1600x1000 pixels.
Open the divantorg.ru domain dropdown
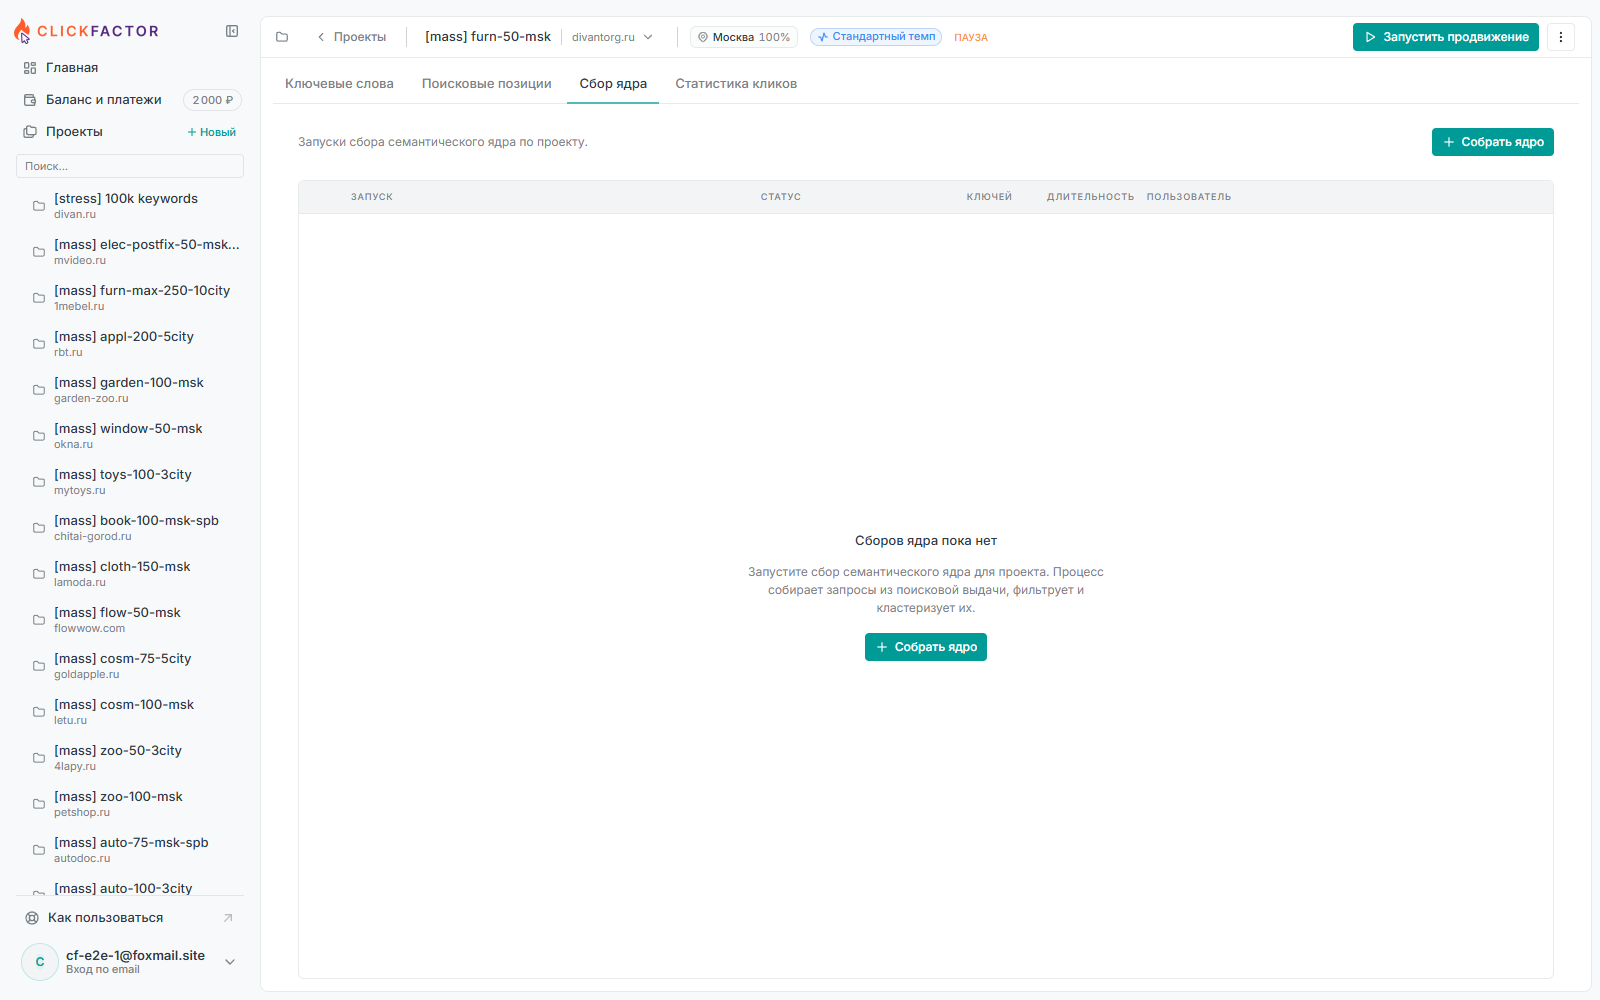[x=612, y=37]
